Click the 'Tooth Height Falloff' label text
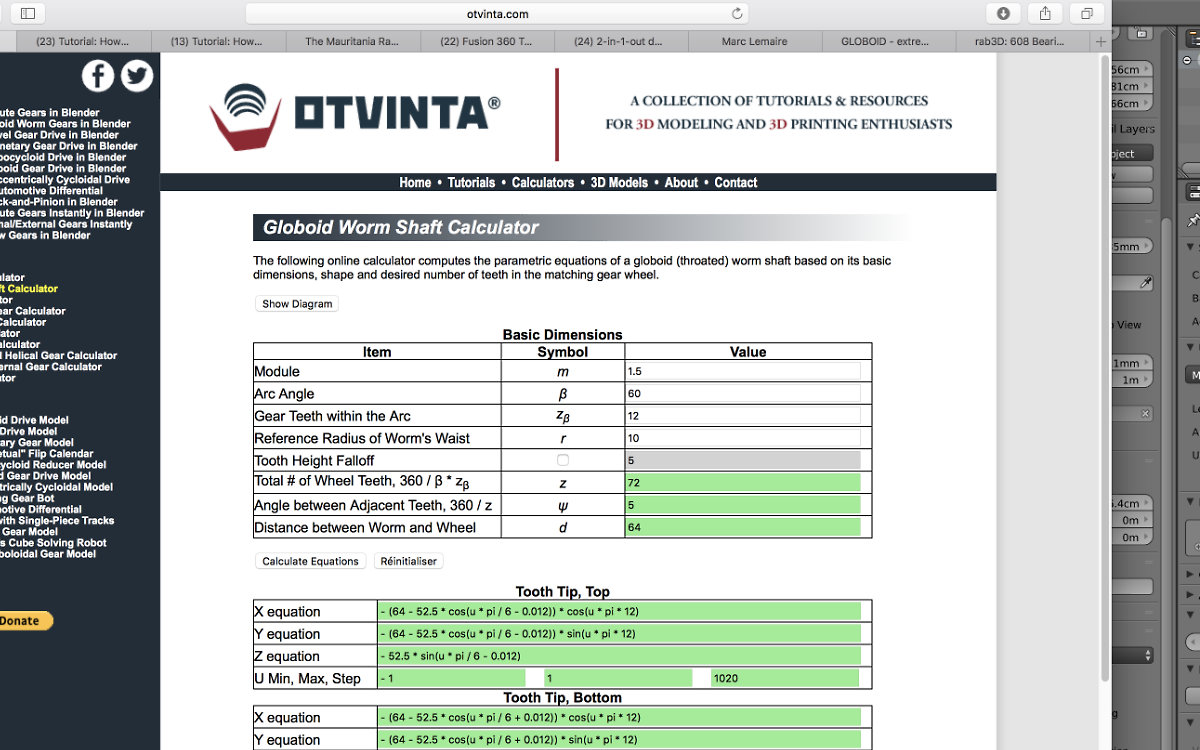Image resolution: width=1200 pixels, height=750 pixels. [x=314, y=460]
